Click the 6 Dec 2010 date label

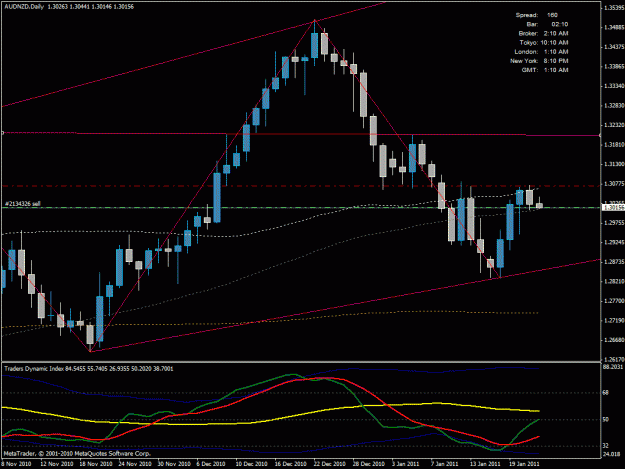[211, 464]
